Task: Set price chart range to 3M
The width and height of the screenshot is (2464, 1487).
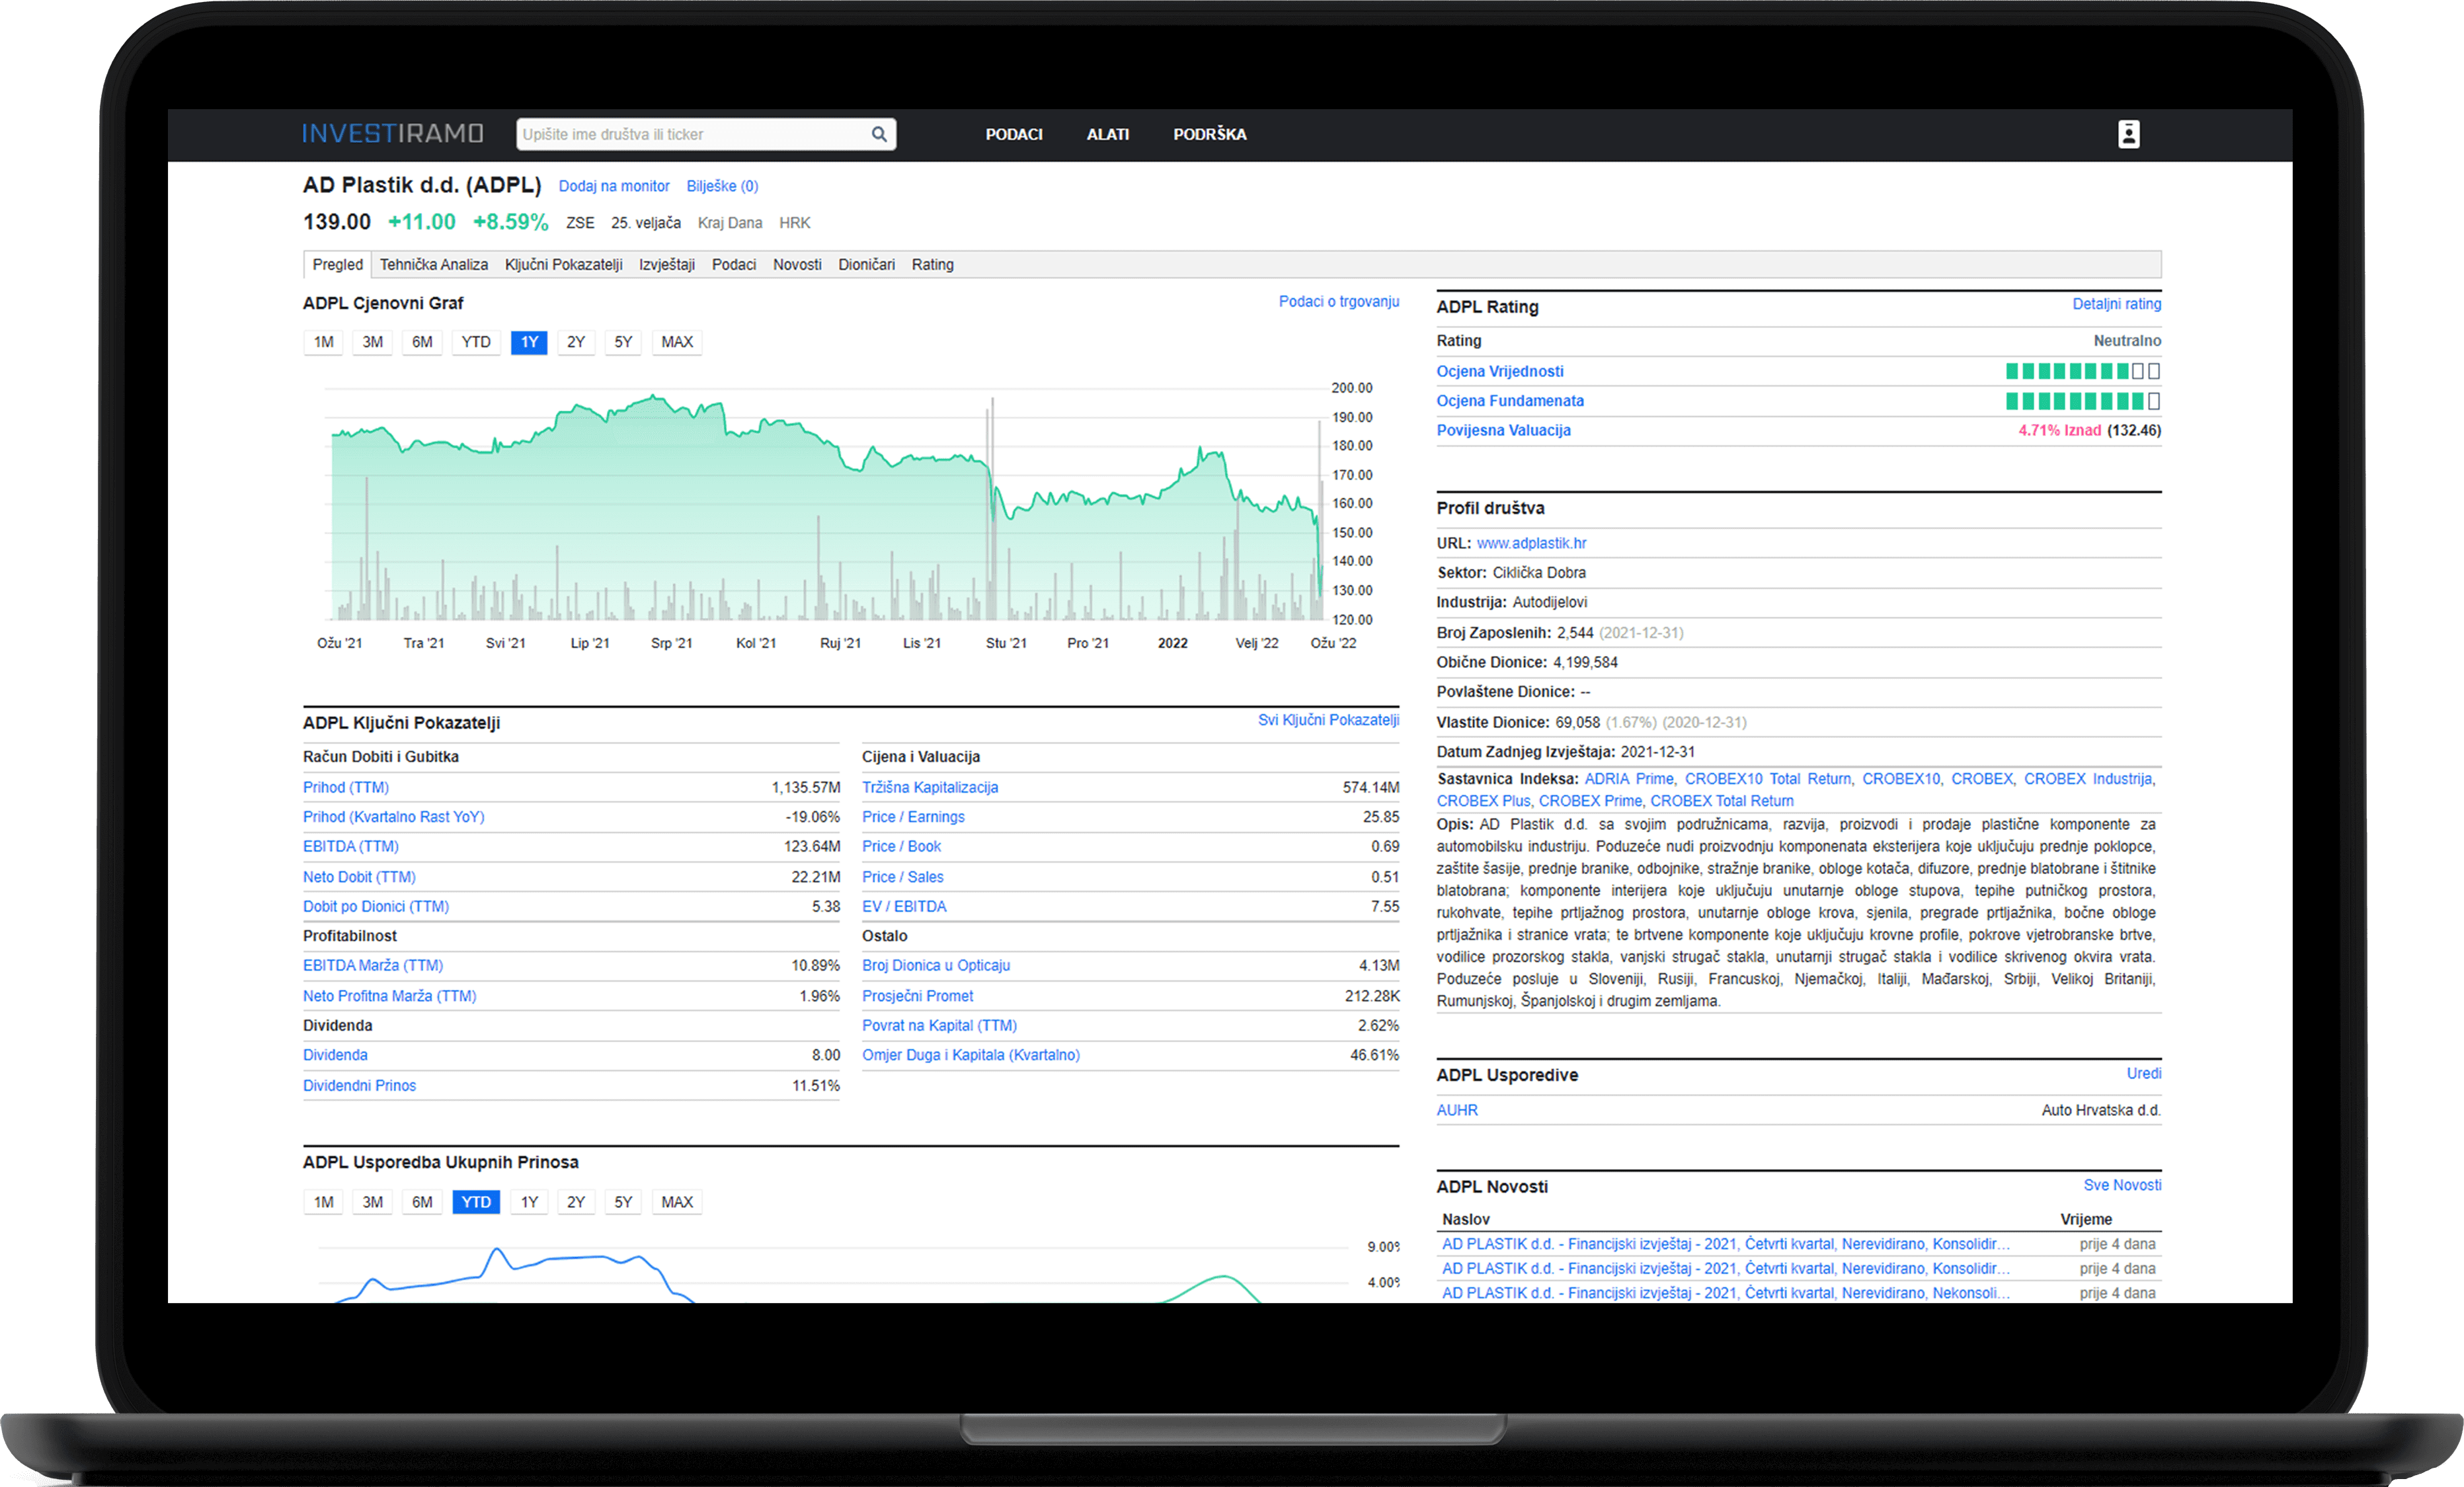Action: (x=372, y=342)
